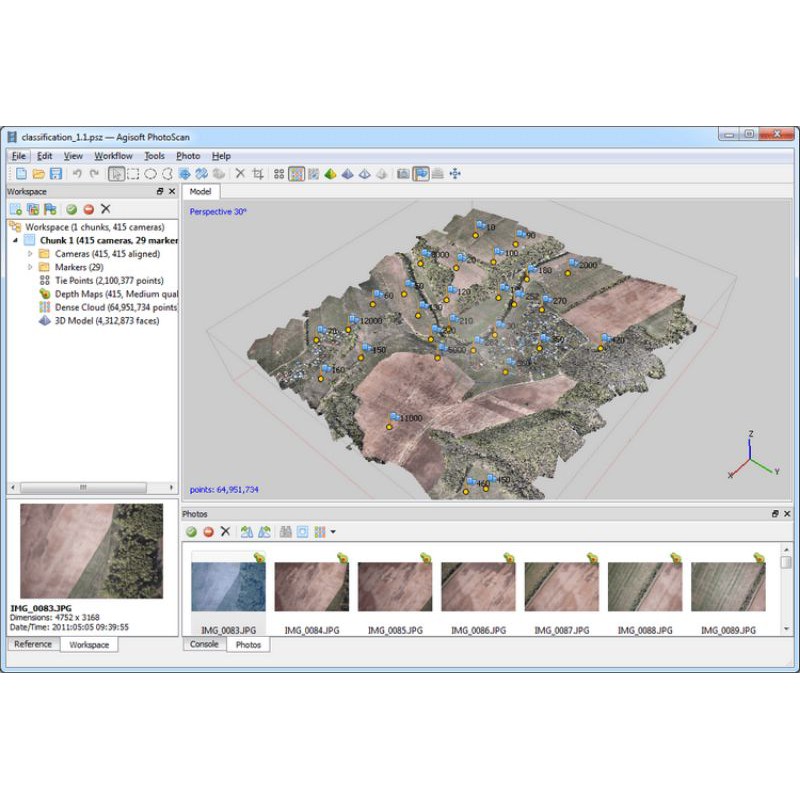This screenshot has height=800, width=800.
Task: Toggle Show Markers button in toolbar
Action: pos(421,174)
